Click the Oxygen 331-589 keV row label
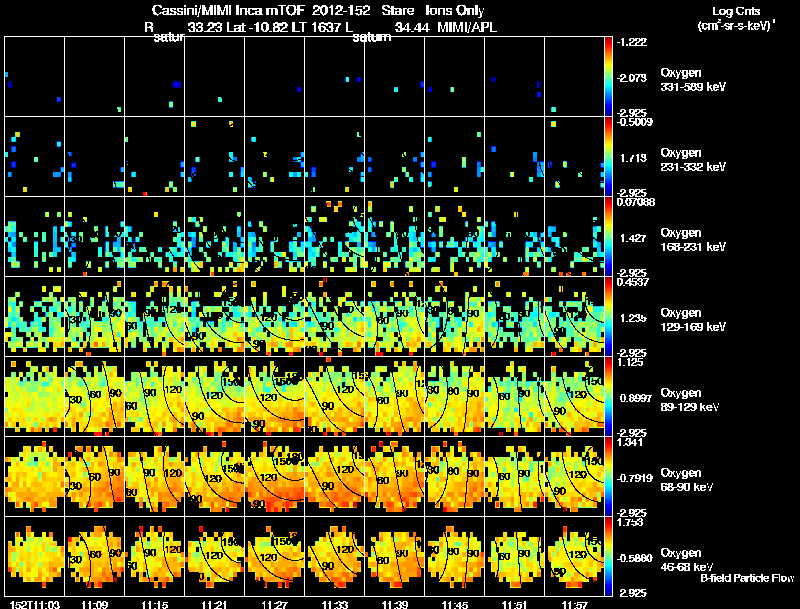 693,80
